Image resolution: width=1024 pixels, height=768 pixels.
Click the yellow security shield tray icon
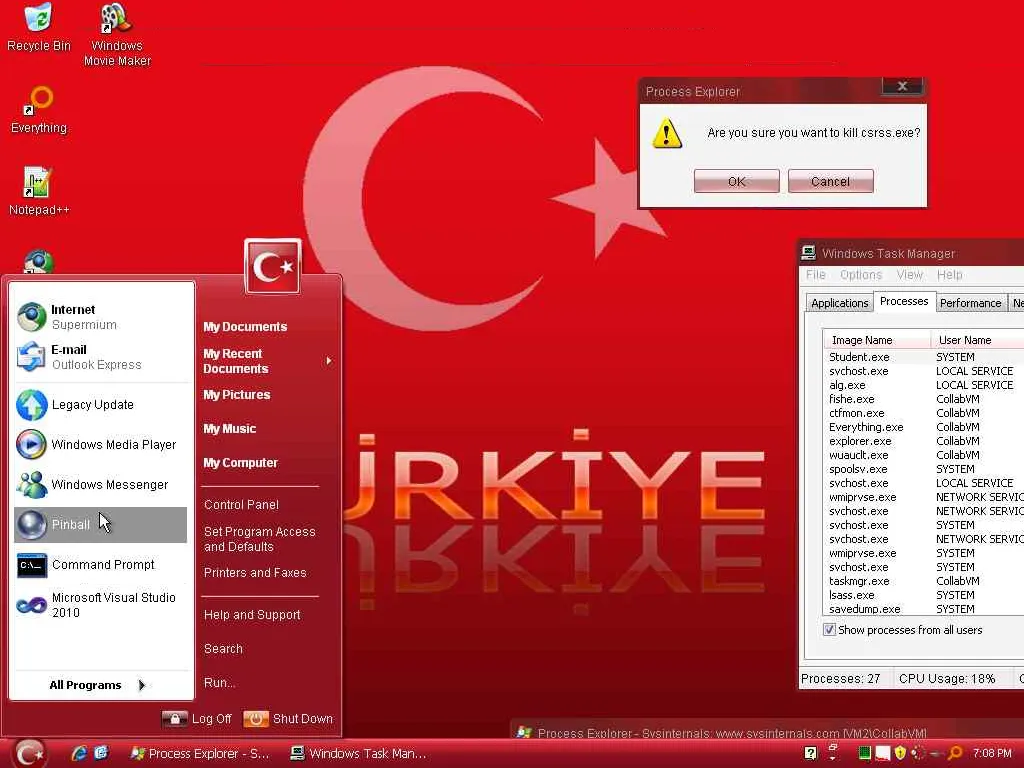[x=900, y=752]
